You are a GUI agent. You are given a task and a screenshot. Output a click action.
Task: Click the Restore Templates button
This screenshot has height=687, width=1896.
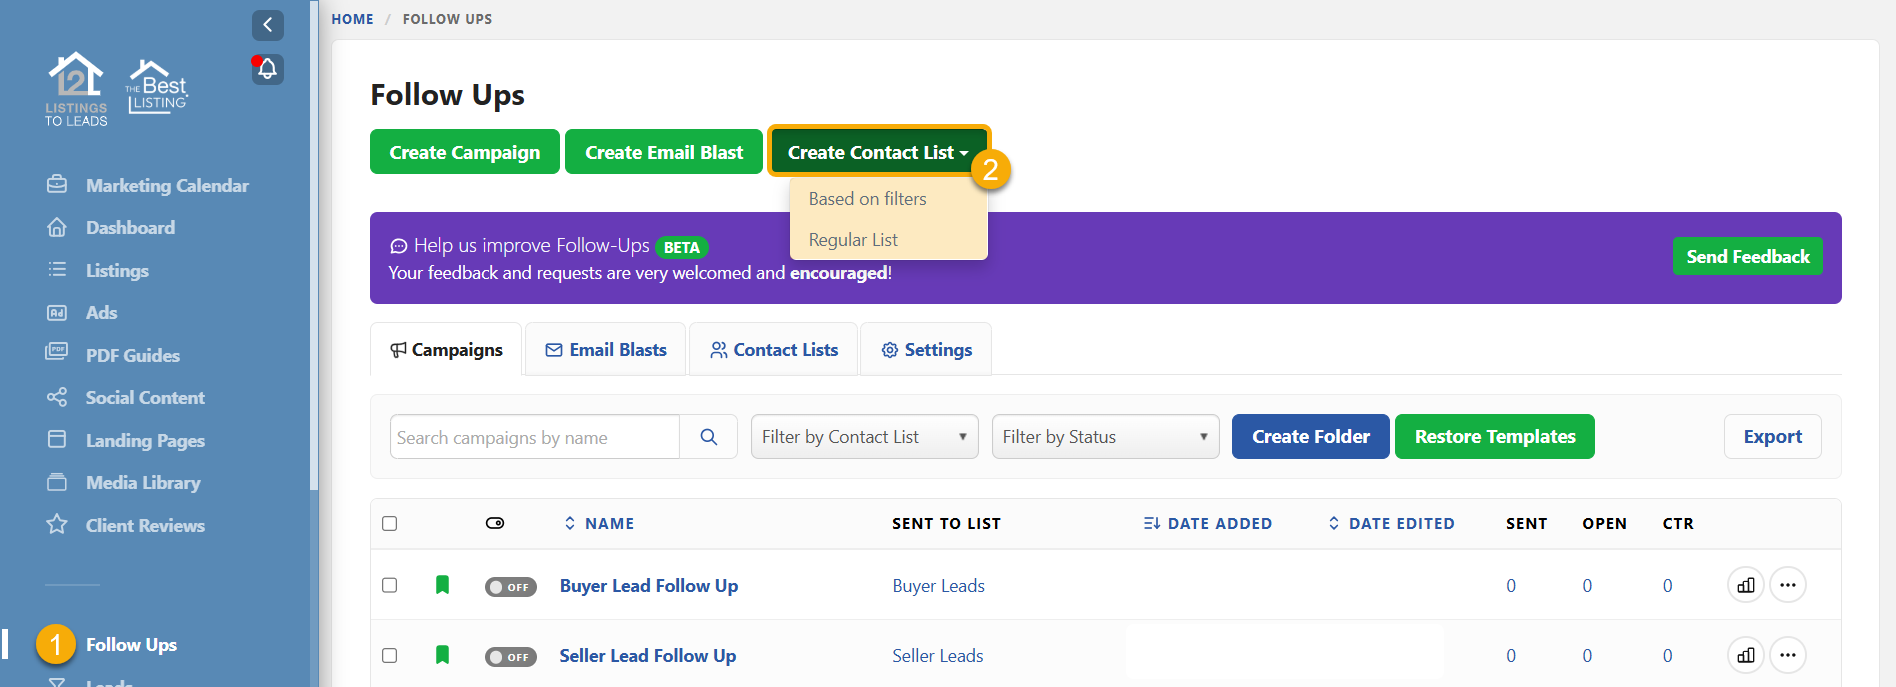click(x=1495, y=437)
